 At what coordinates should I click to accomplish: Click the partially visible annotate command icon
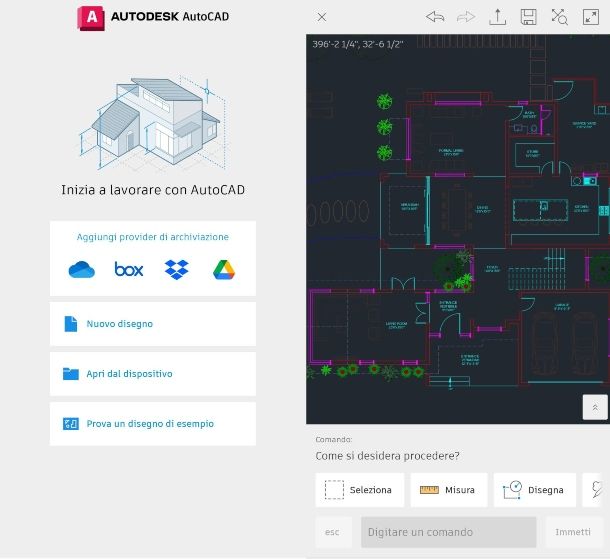tap(596, 490)
